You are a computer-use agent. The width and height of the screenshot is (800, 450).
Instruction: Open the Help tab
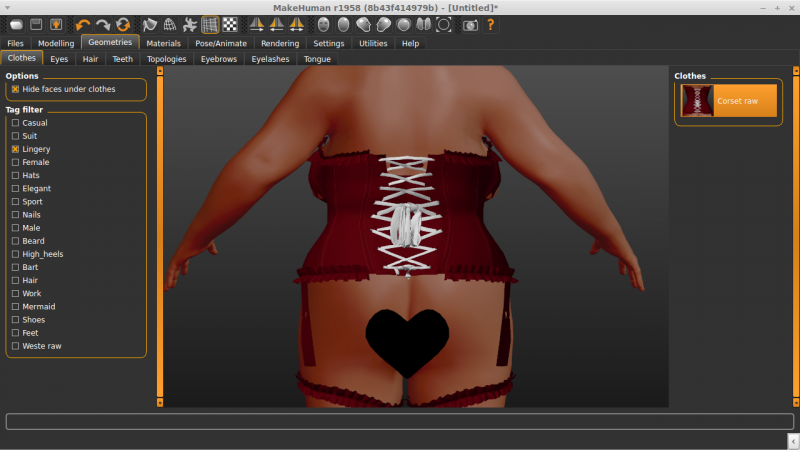coord(410,43)
